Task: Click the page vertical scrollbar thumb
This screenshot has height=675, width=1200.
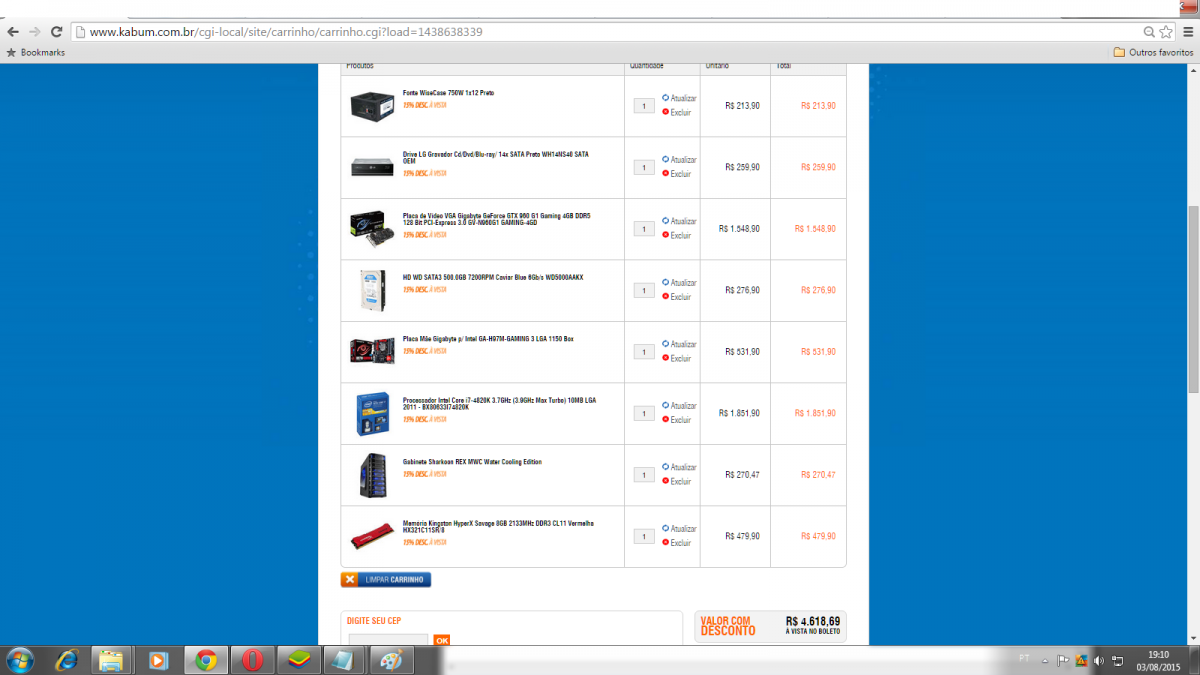Action: 1193,298
